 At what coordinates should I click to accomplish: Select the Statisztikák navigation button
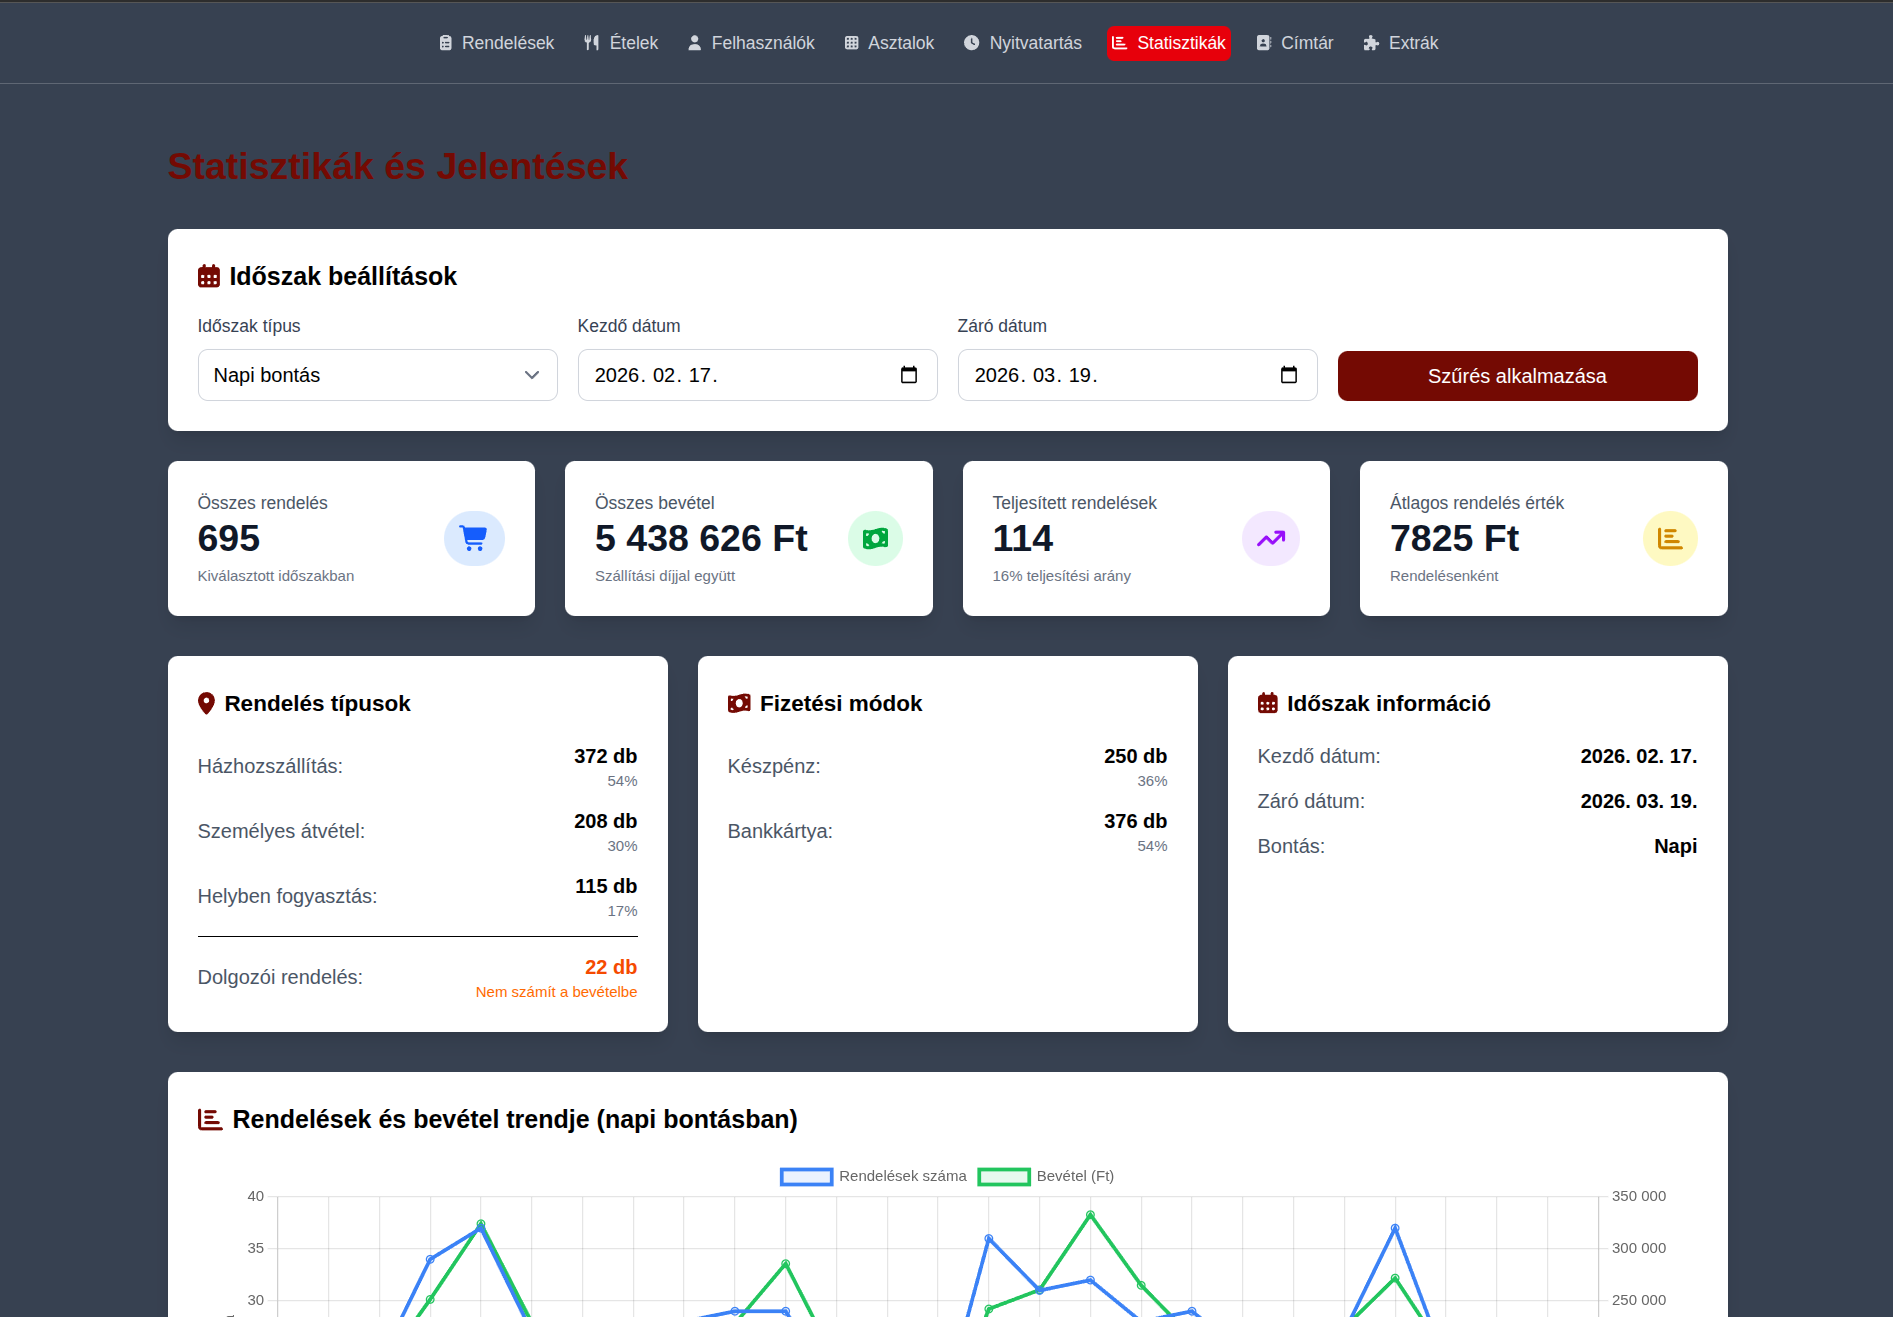tap(1168, 43)
